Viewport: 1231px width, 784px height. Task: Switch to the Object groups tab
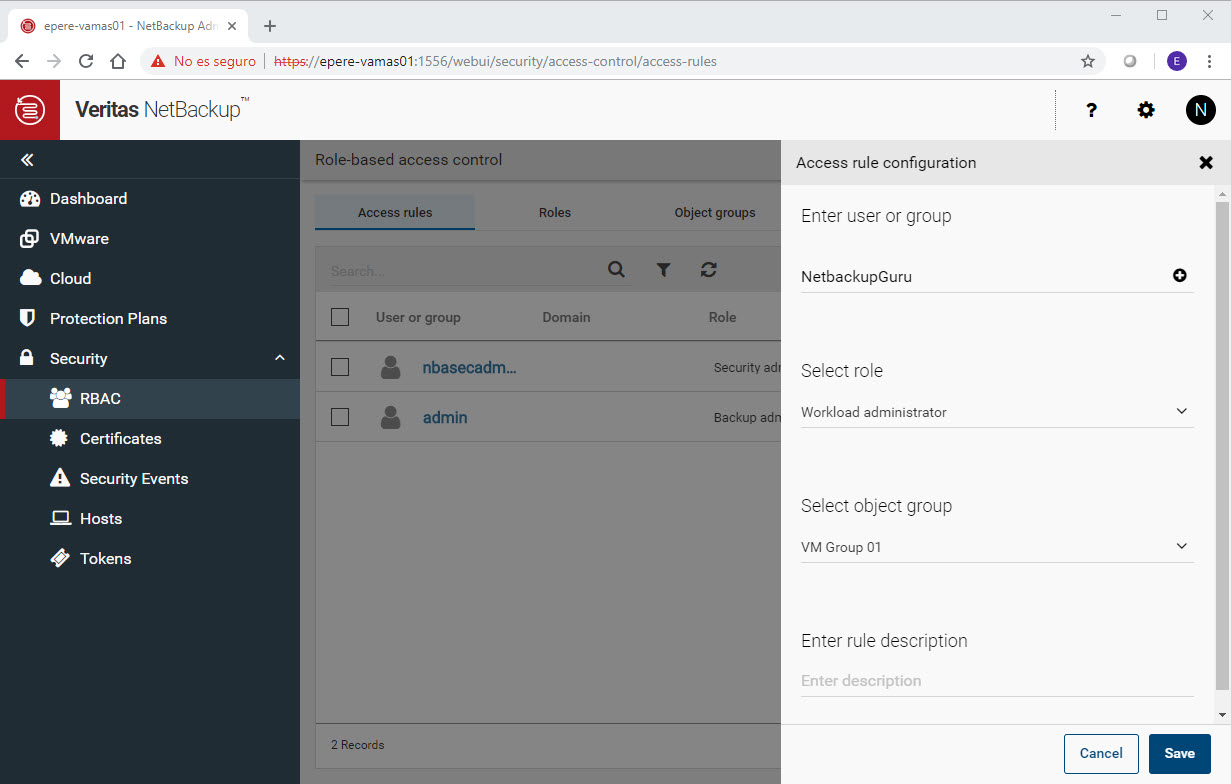click(715, 212)
